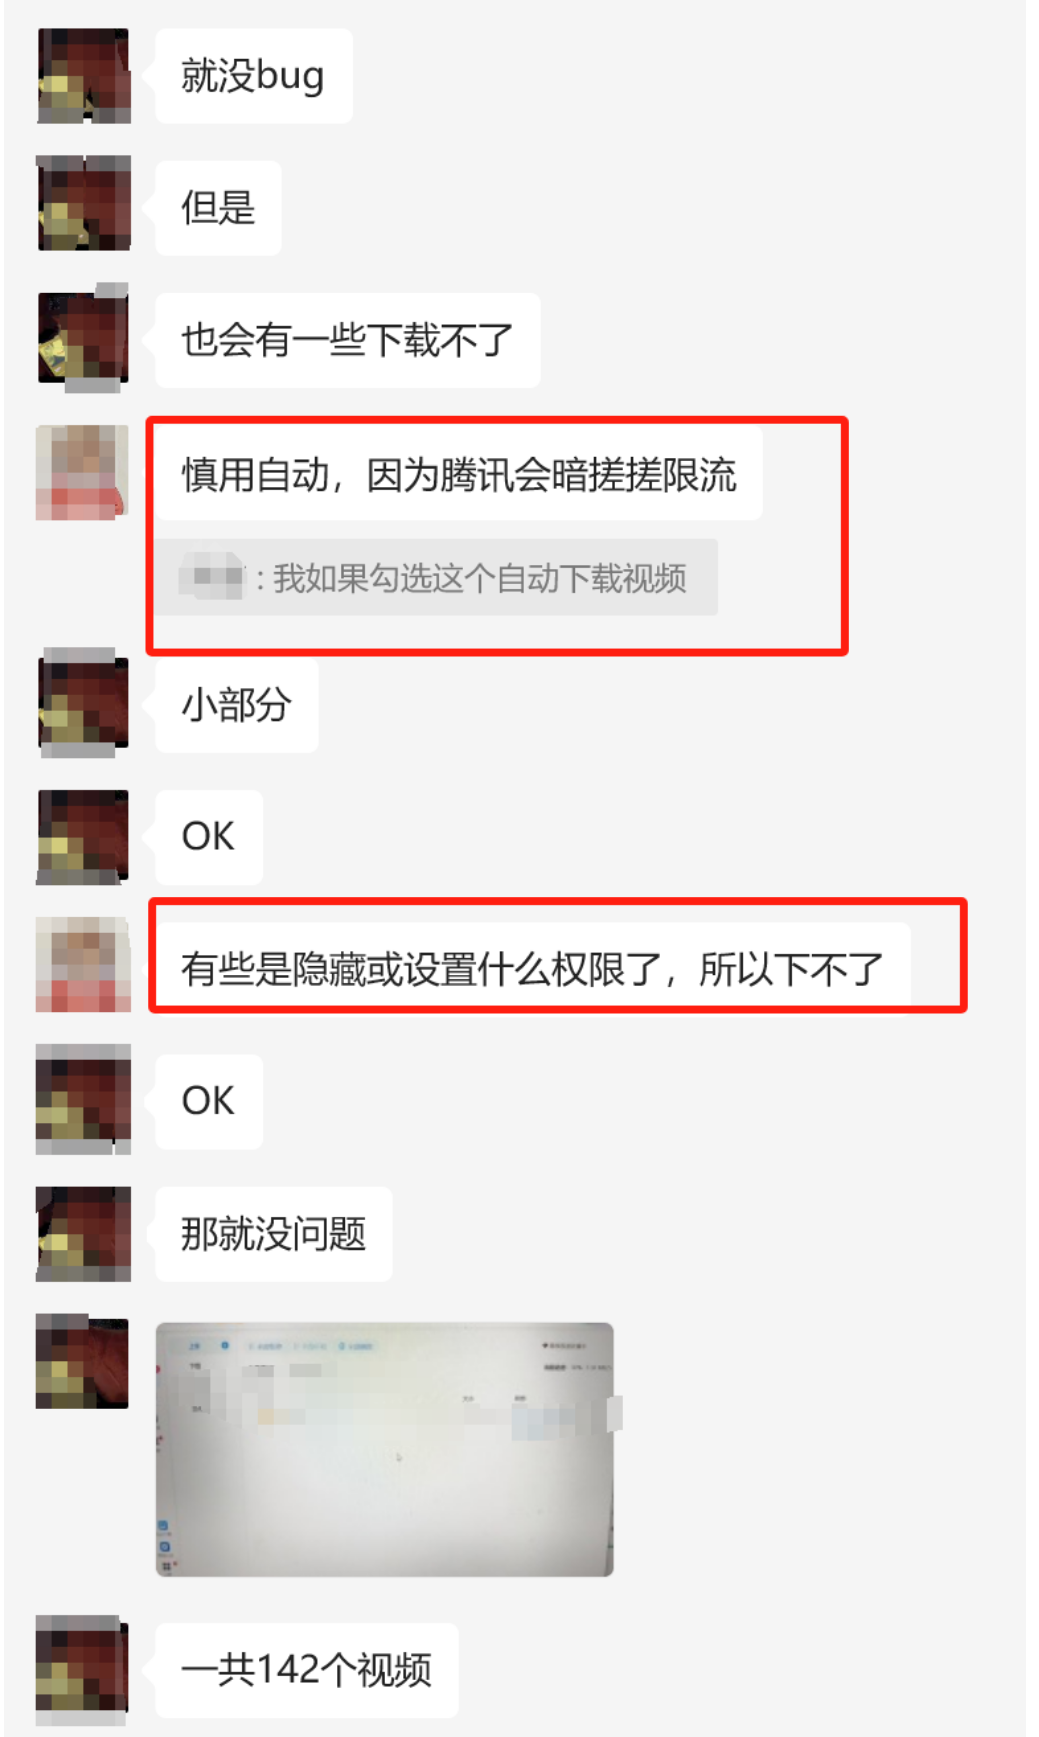Select the 就没bug message bubble
This screenshot has height=1737, width=1039.
253,76
